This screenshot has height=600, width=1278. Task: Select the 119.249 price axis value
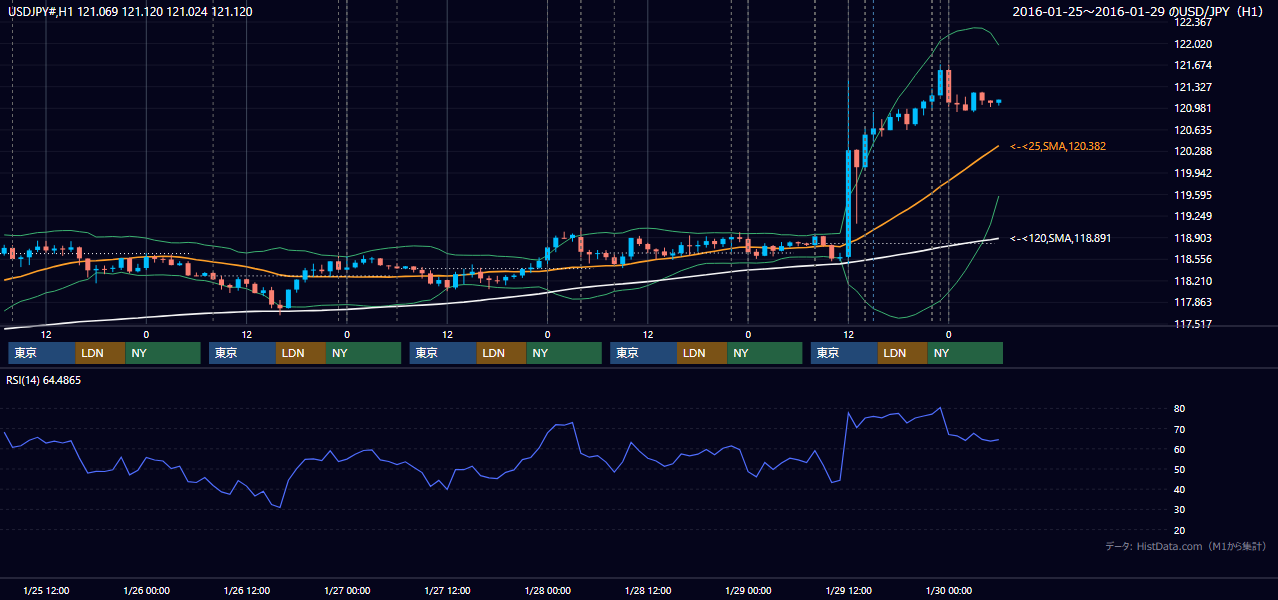(1194, 216)
